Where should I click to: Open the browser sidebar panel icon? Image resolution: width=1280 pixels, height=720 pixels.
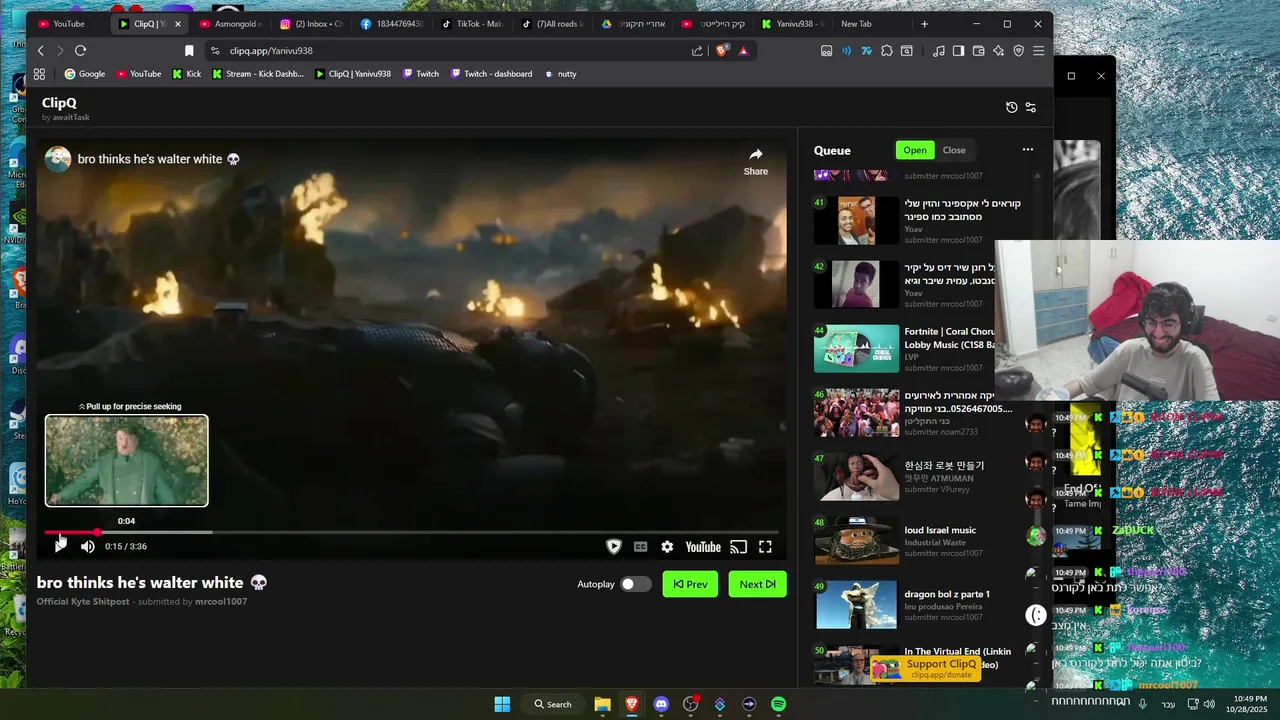tap(958, 51)
